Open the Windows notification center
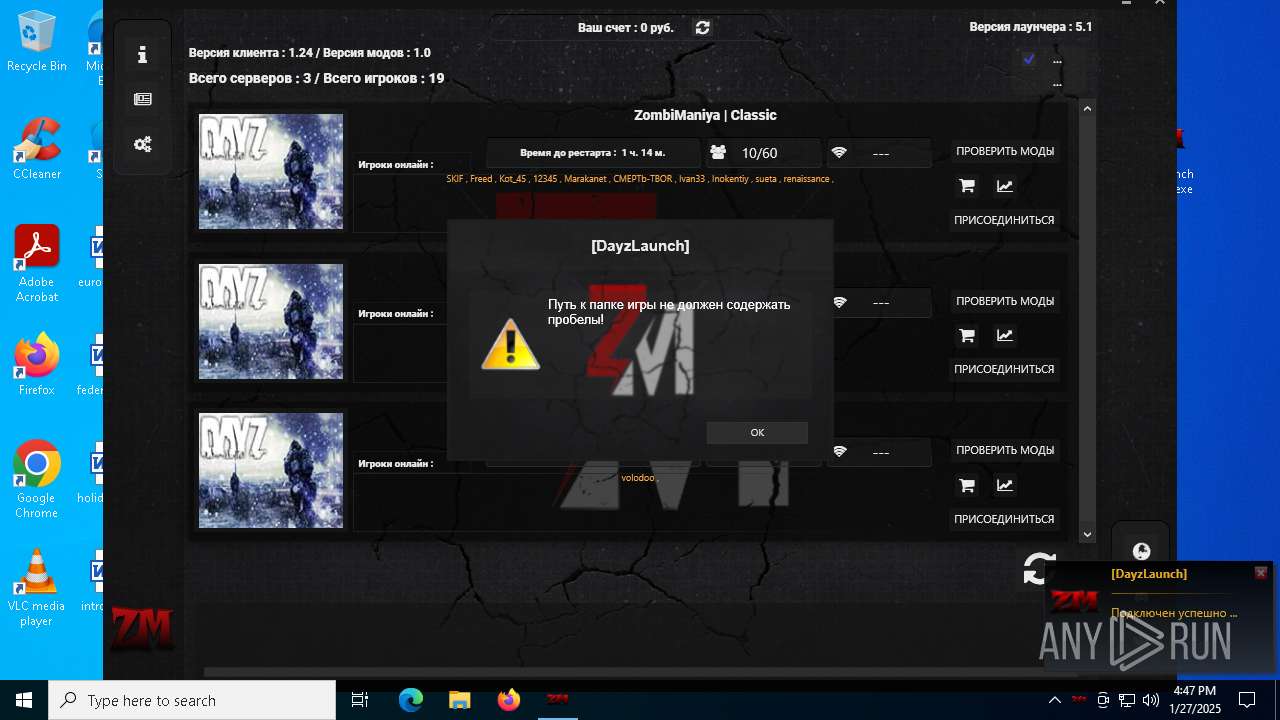This screenshot has width=1280, height=720. [1247, 700]
